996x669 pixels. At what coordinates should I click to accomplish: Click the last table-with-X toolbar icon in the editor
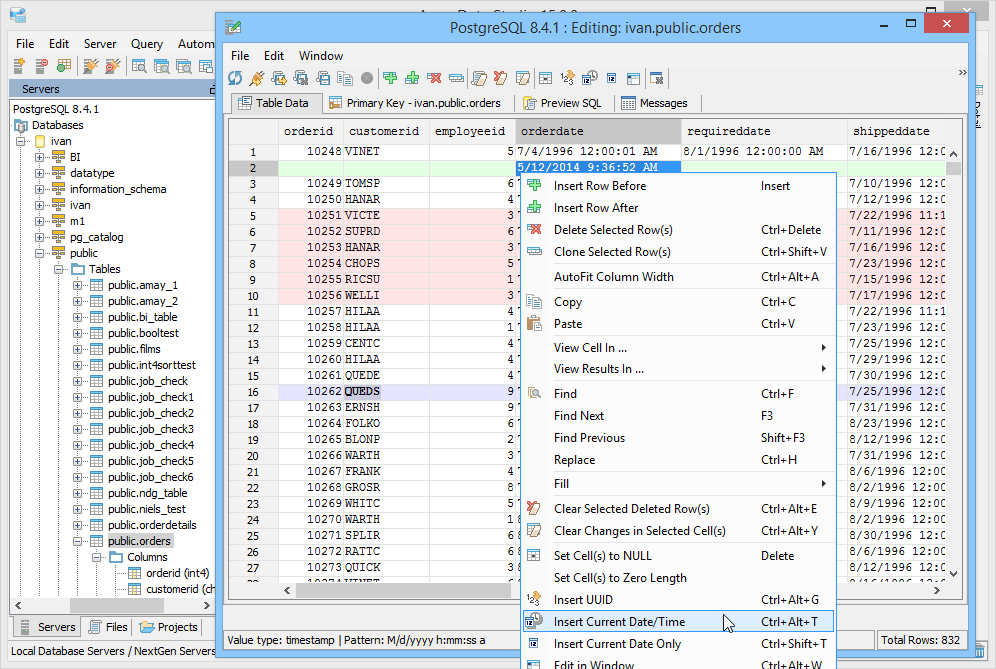click(x=657, y=78)
